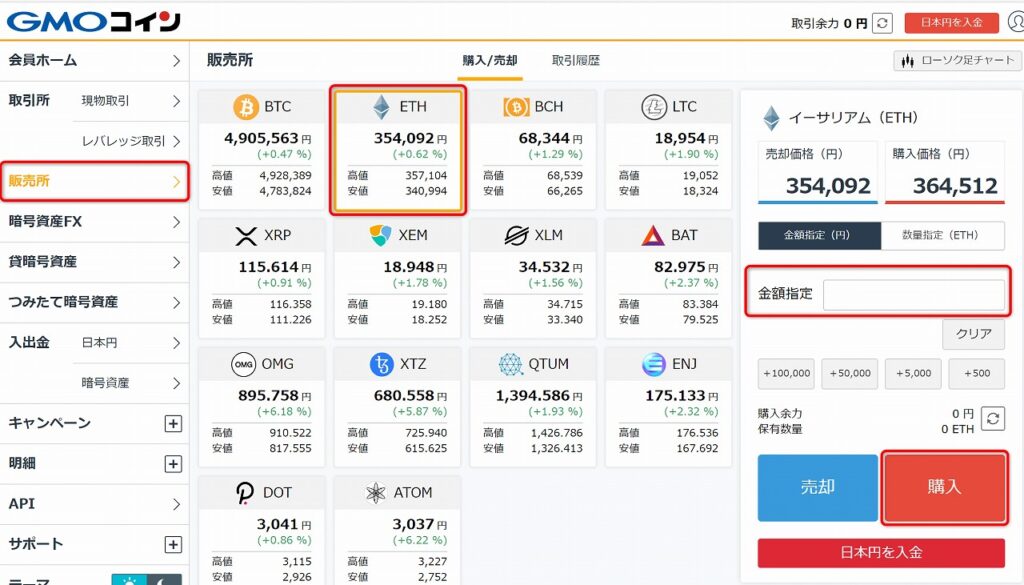Open the user account icon
This screenshot has height=585, width=1024.
pos(1016,22)
